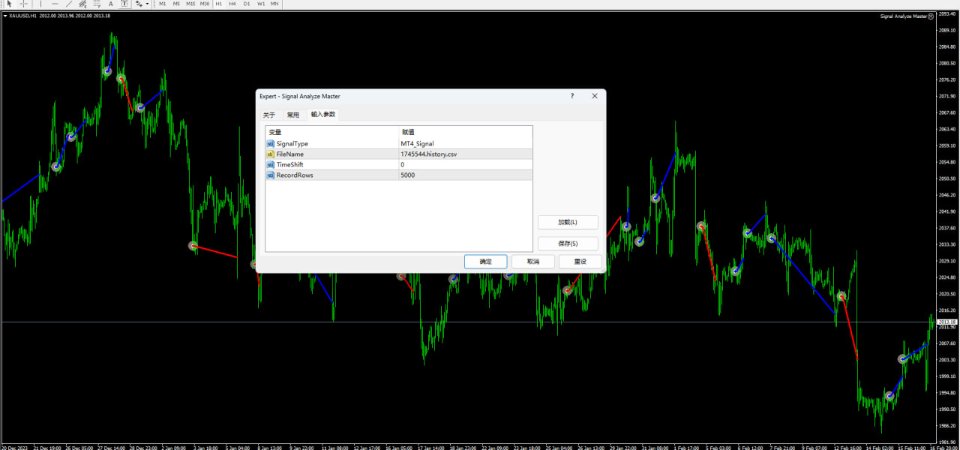Edit the TimeShift value 0
960x450 pixels.
point(465,165)
